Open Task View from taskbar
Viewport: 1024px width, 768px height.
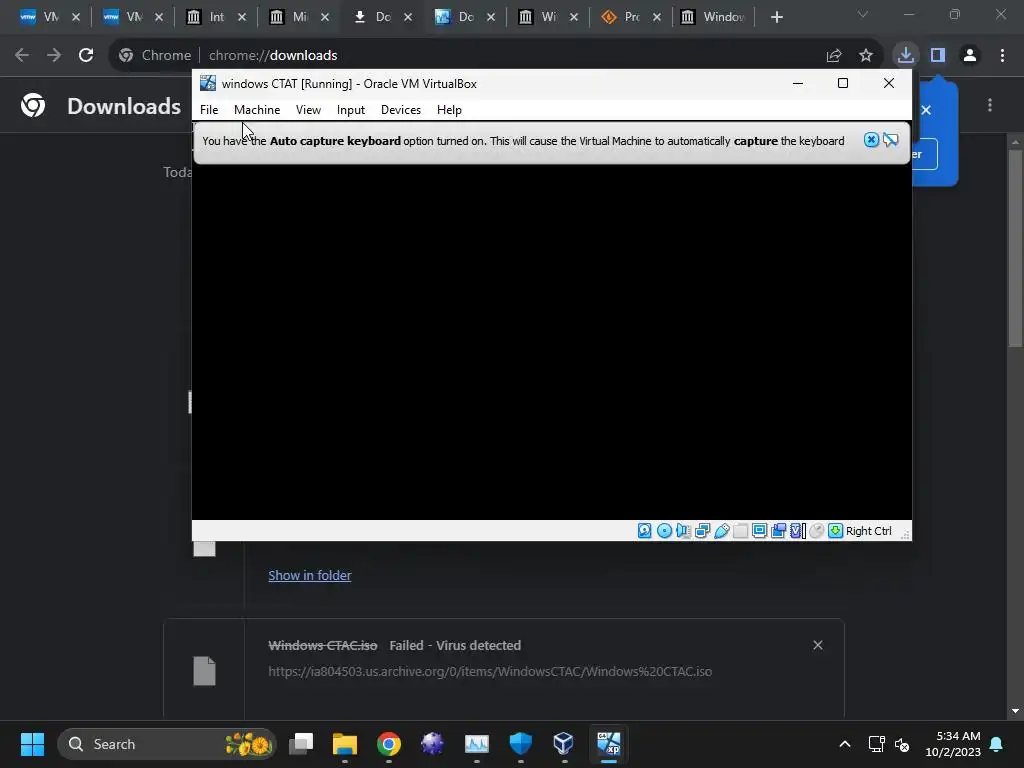click(x=302, y=744)
